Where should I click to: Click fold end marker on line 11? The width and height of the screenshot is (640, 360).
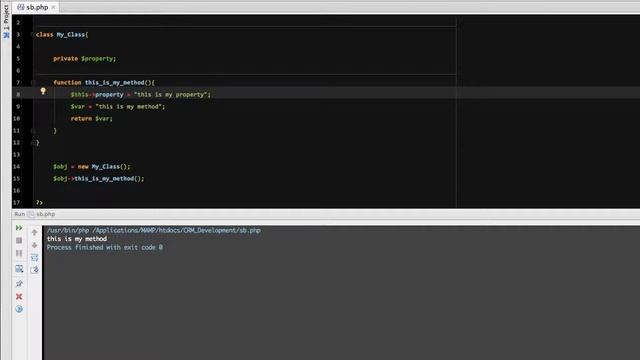coord(33,131)
